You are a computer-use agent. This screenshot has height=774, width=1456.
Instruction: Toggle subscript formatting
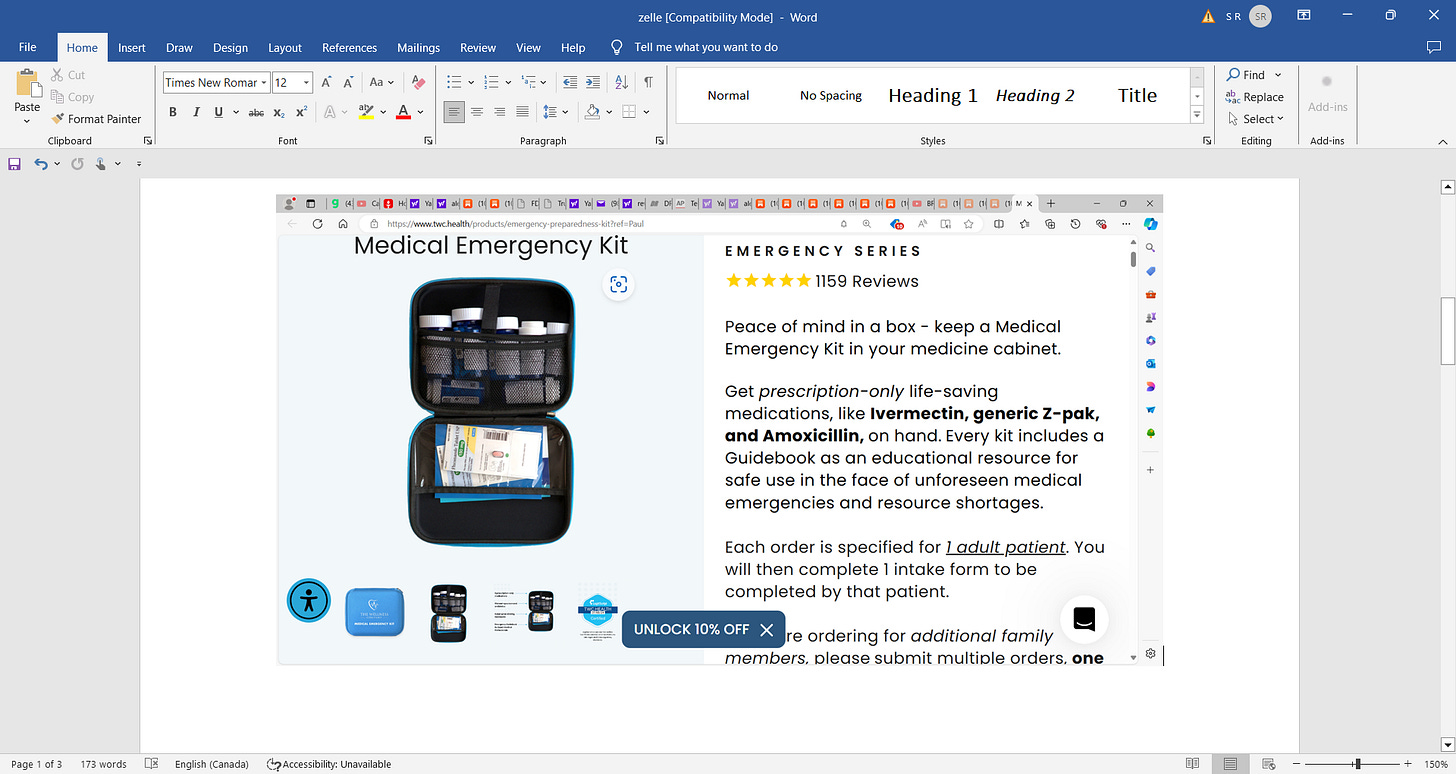pos(279,112)
